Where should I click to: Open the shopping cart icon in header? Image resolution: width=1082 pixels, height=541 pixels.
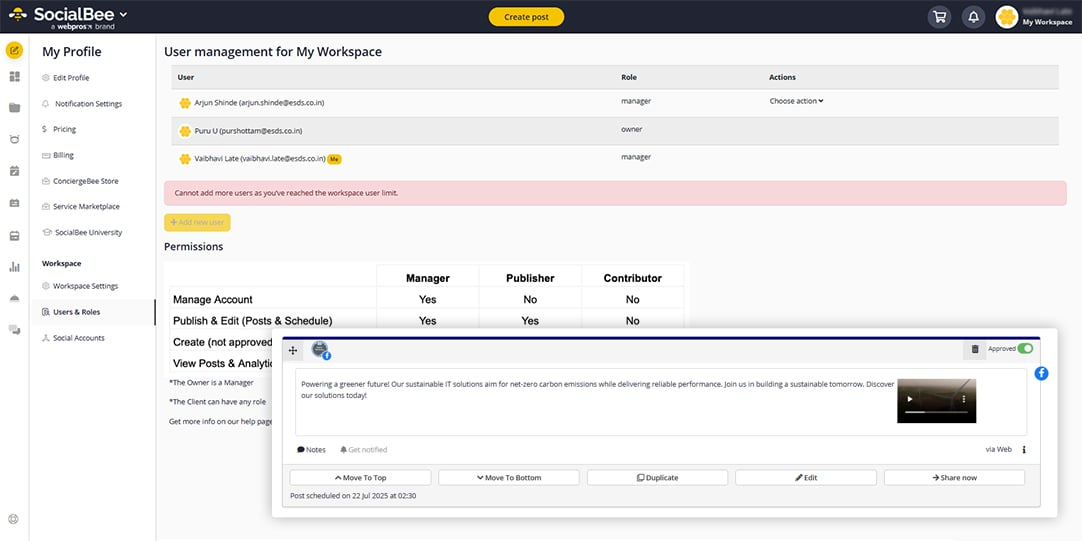click(939, 17)
